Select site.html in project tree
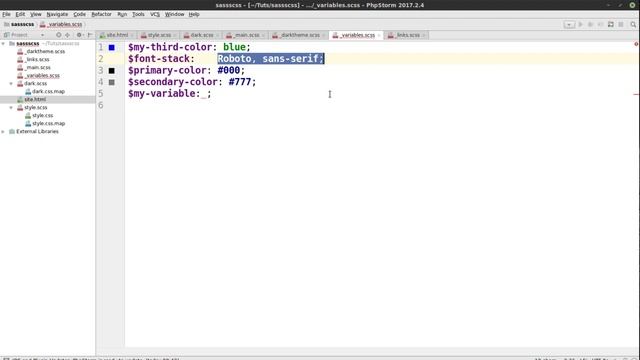The image size is (640, 360). (32, 99)
